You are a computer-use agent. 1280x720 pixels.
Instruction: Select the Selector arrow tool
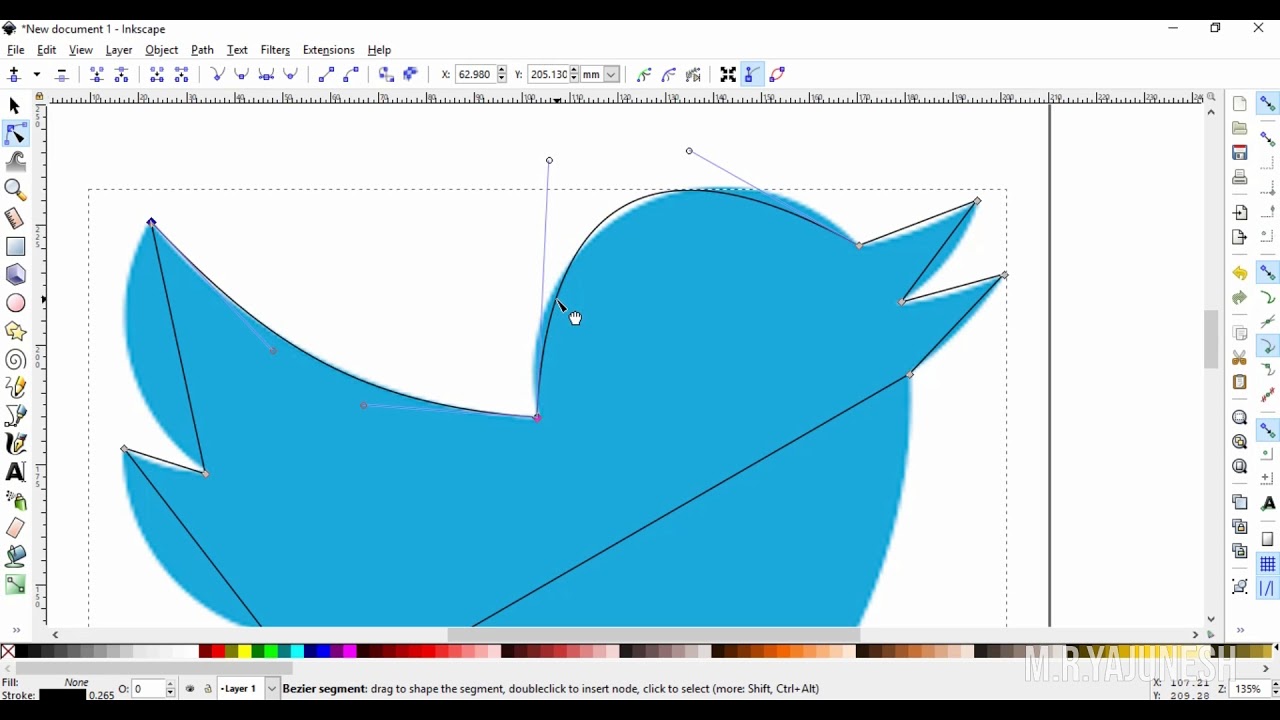(15, 106)
